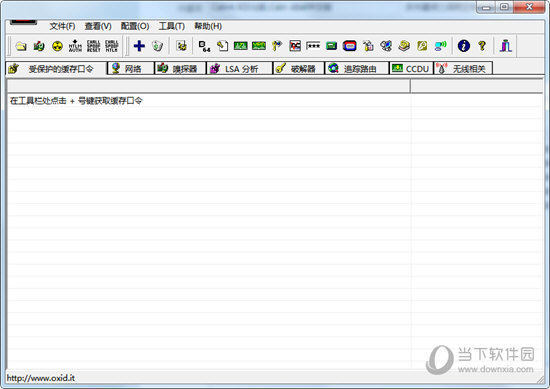The height and width of the screenshot is (389, 550).
Task: Open the 无线相关 tab
Action: coord(463,68)
